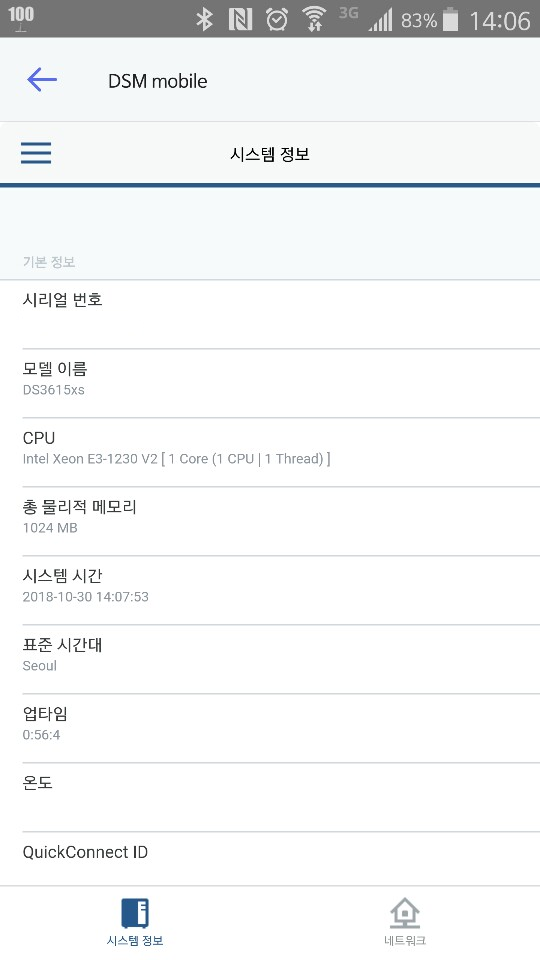Switch to the 네트워크 tab
This screenshot has height=960, width=540.
405,923
